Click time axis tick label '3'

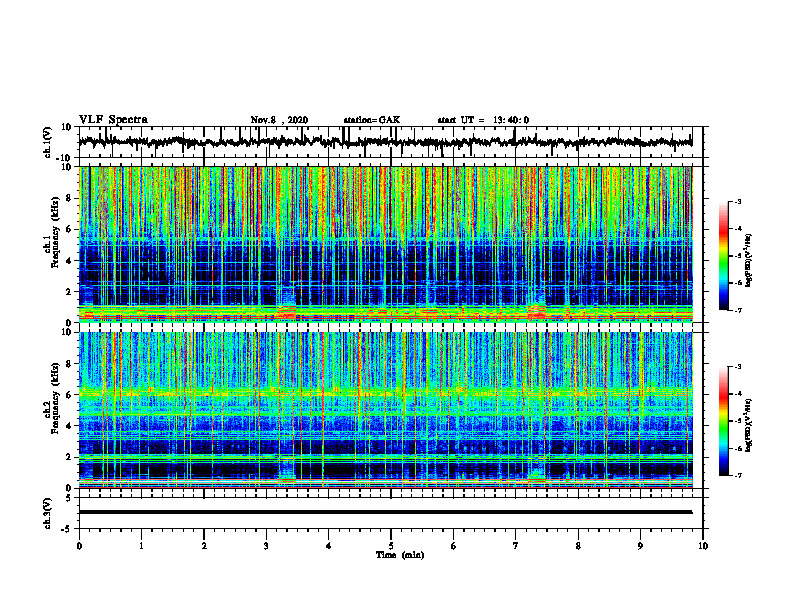(266, 546)
